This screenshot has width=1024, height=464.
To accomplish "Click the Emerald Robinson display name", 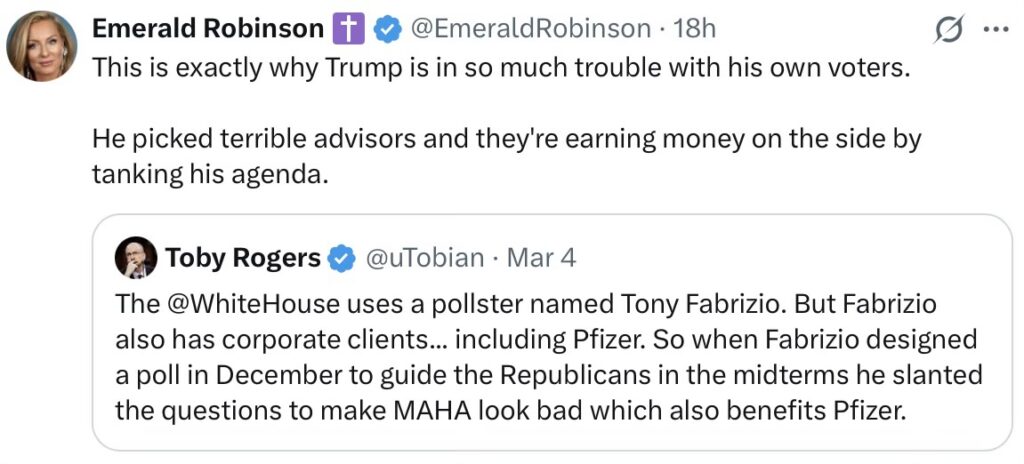I will 208,29.
